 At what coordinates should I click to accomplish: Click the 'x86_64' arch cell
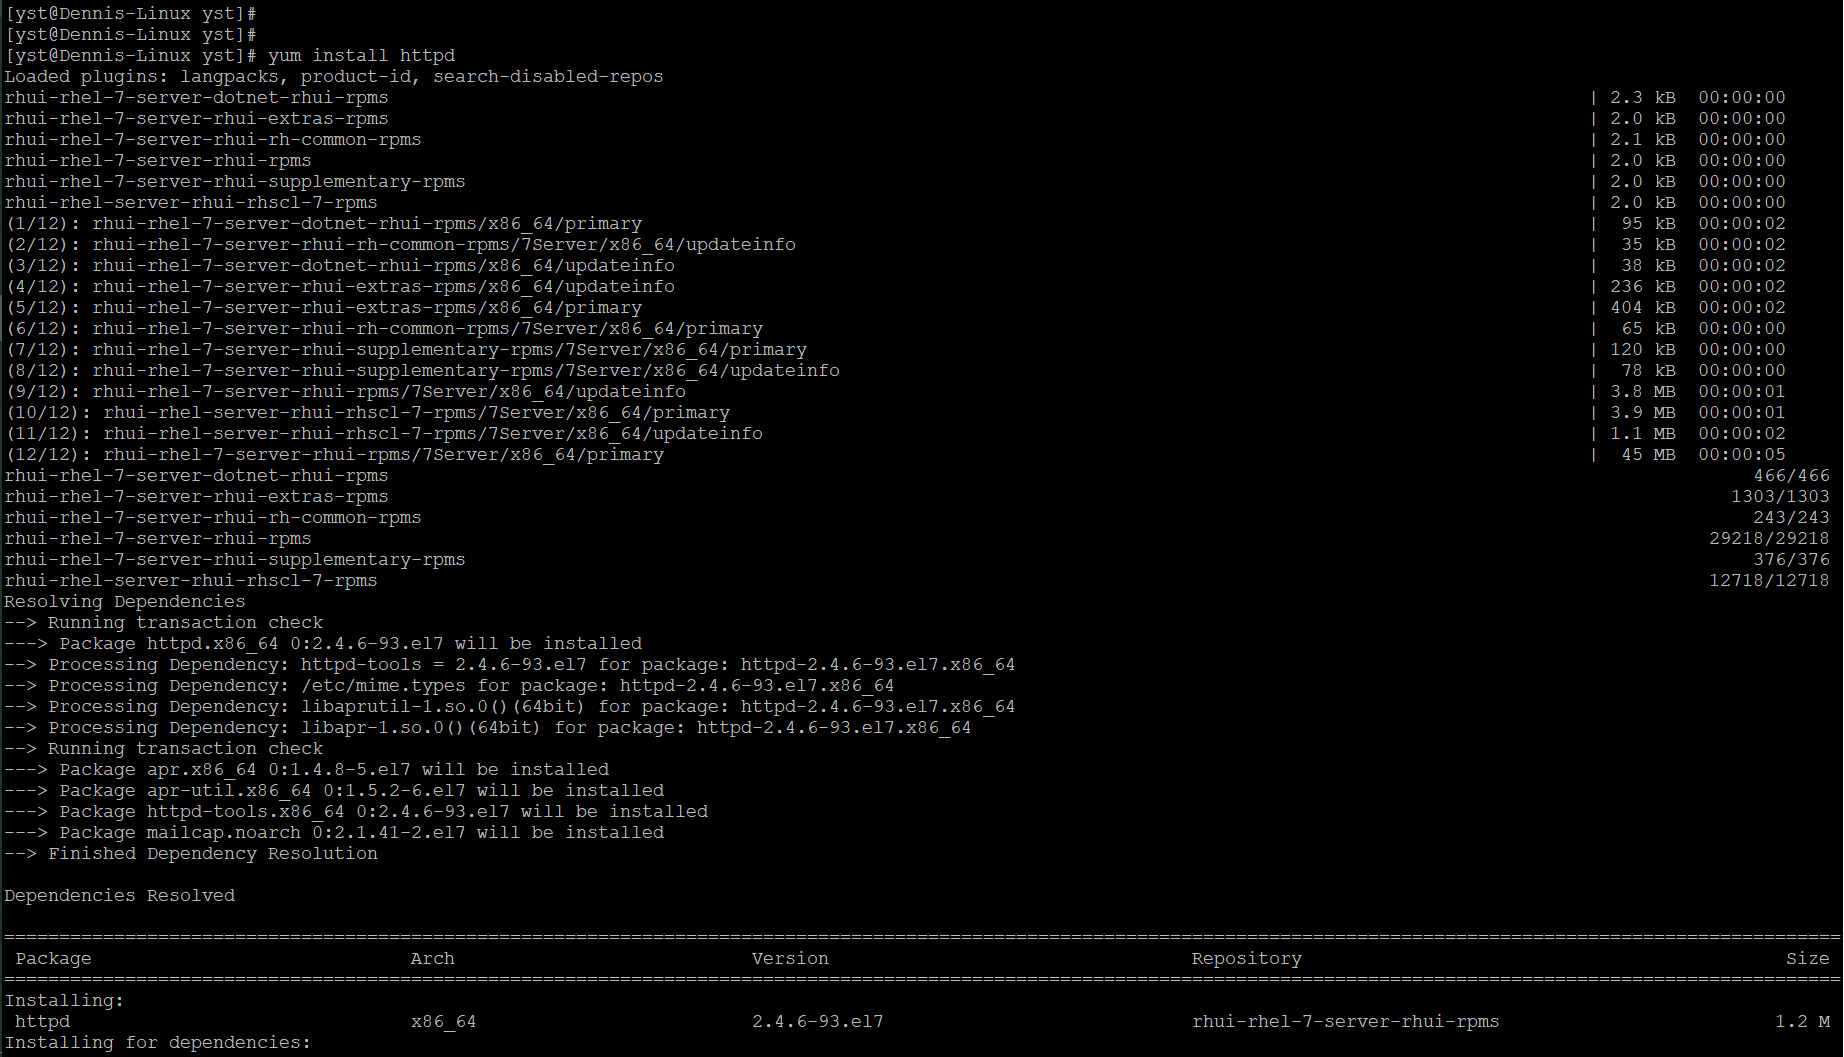(x=444, y=1021)
